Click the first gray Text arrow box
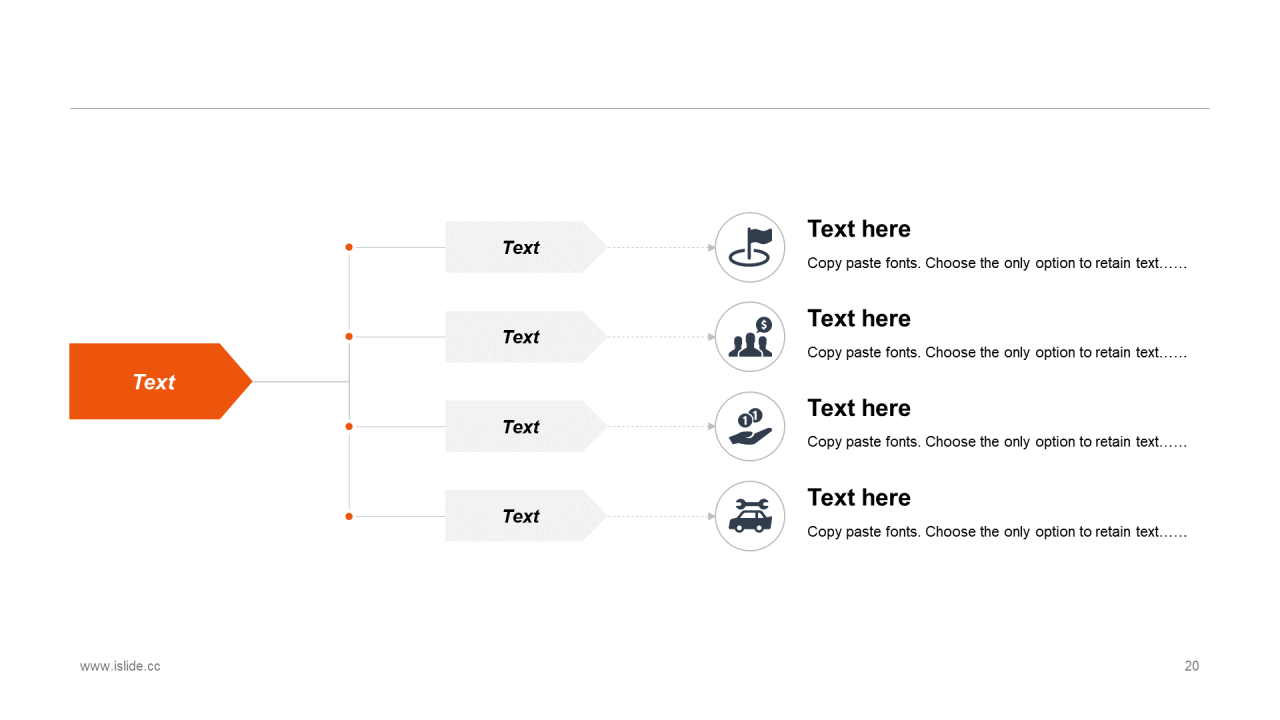 pos(526,247)
